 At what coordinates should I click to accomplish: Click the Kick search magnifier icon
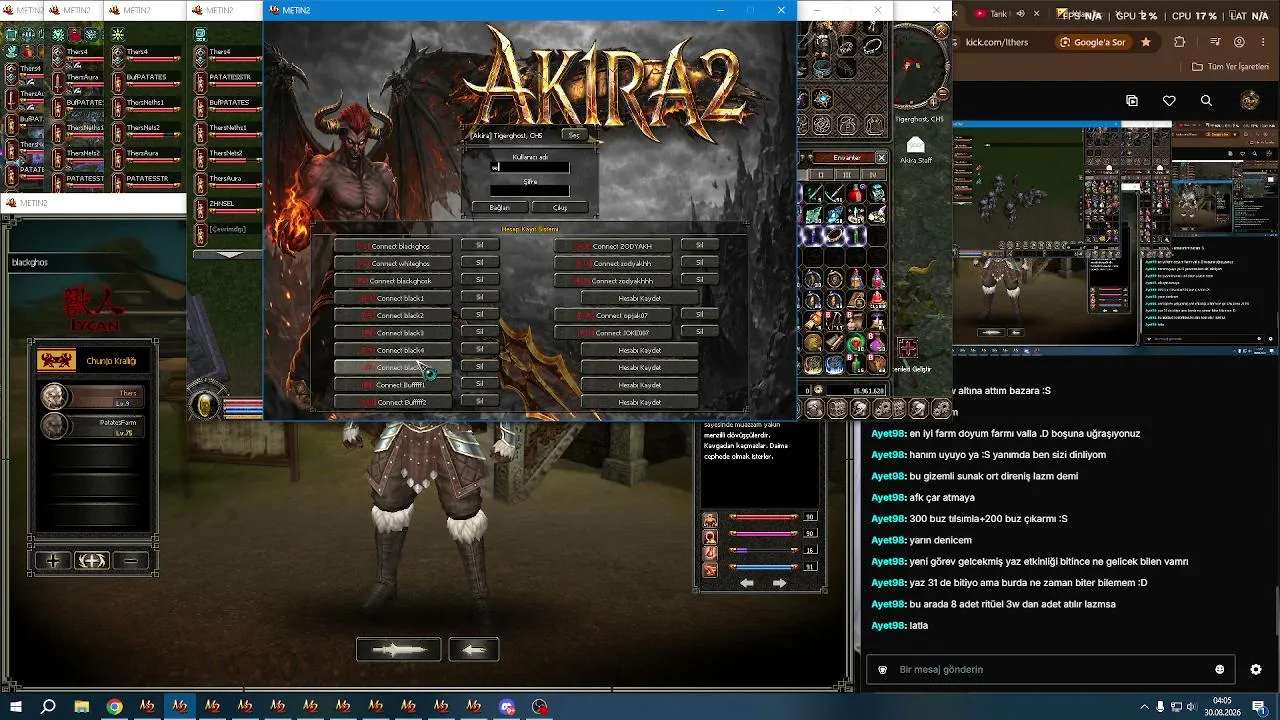click(1206, 101)
